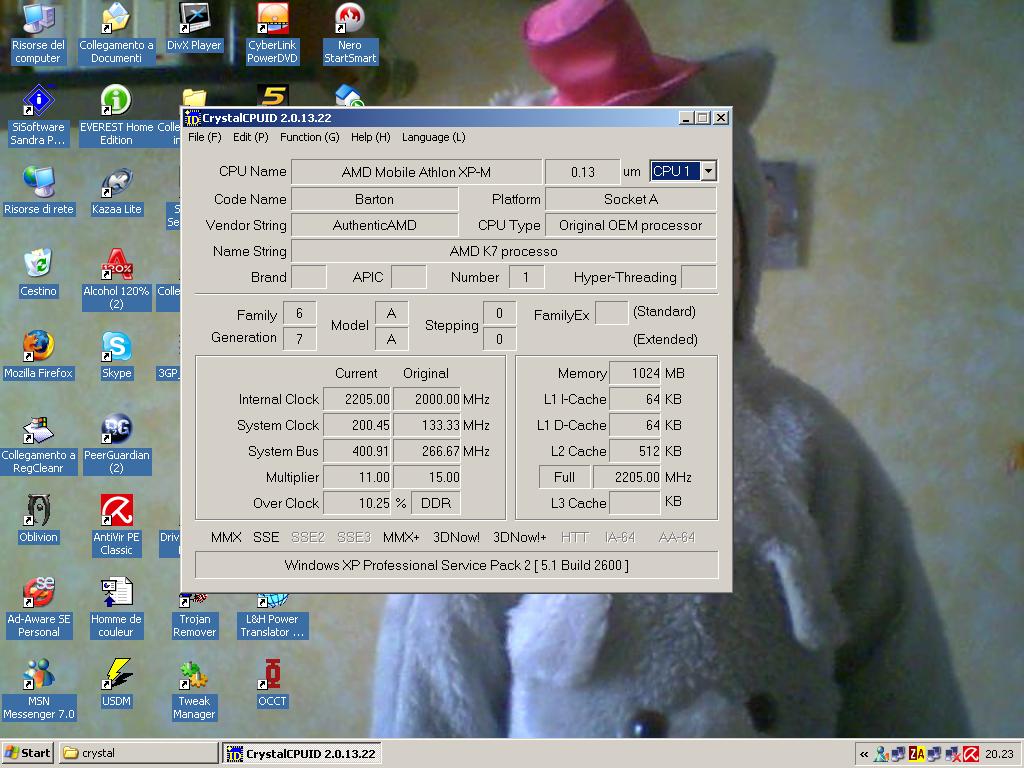1024x768 pixels.
Task: Click Code Name field Barton
Action: tap(374, 199)
